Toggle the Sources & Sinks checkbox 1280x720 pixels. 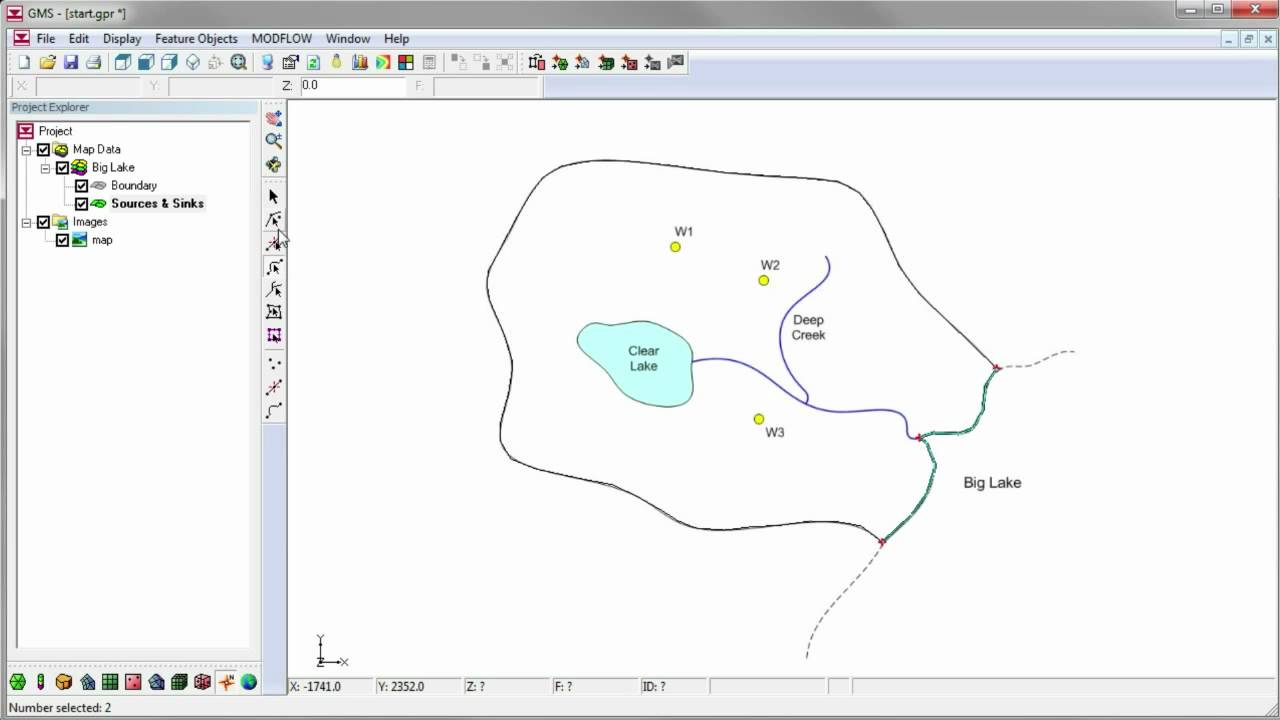click(82, 203)
